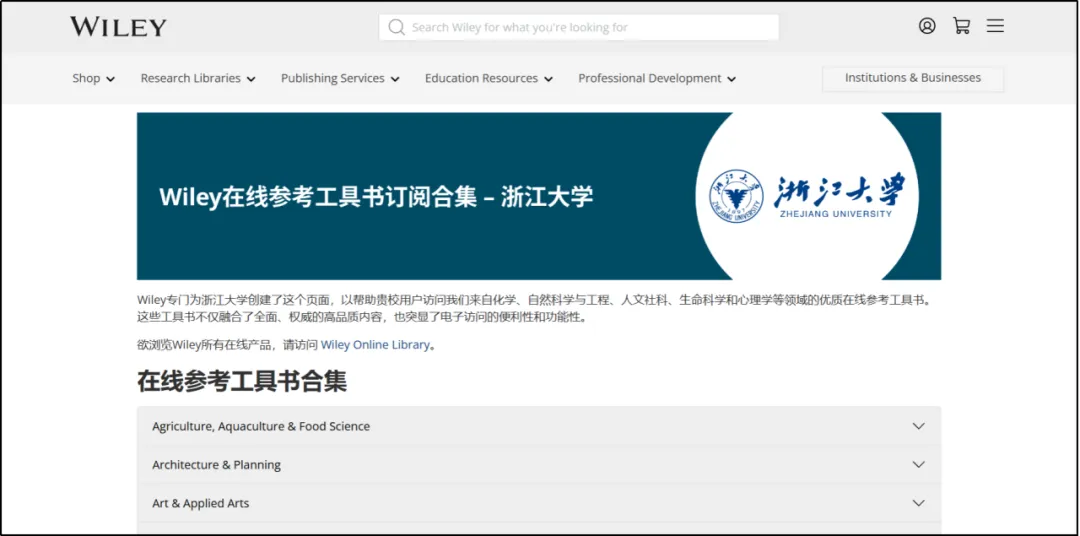Viewport: 1080px width, 536px height.
Task: Open the shopping cart icon
Action: (962, 26)
